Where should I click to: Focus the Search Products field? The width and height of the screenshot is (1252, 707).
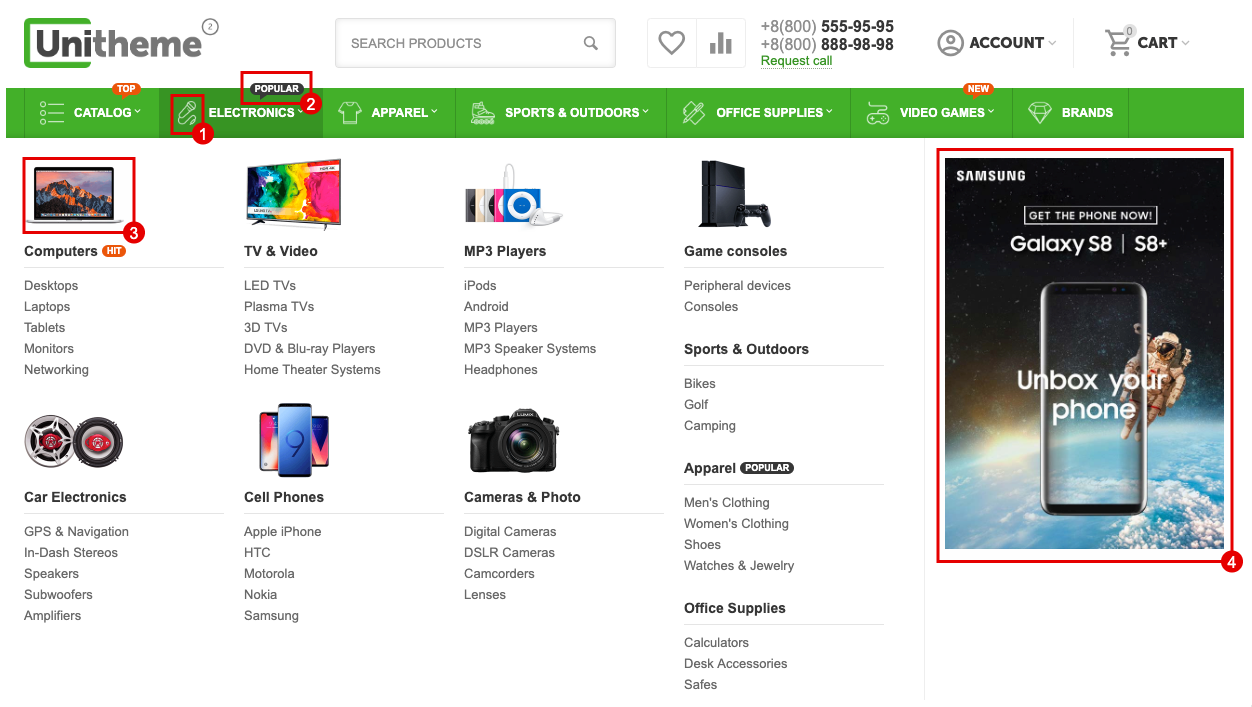point(475,43)
